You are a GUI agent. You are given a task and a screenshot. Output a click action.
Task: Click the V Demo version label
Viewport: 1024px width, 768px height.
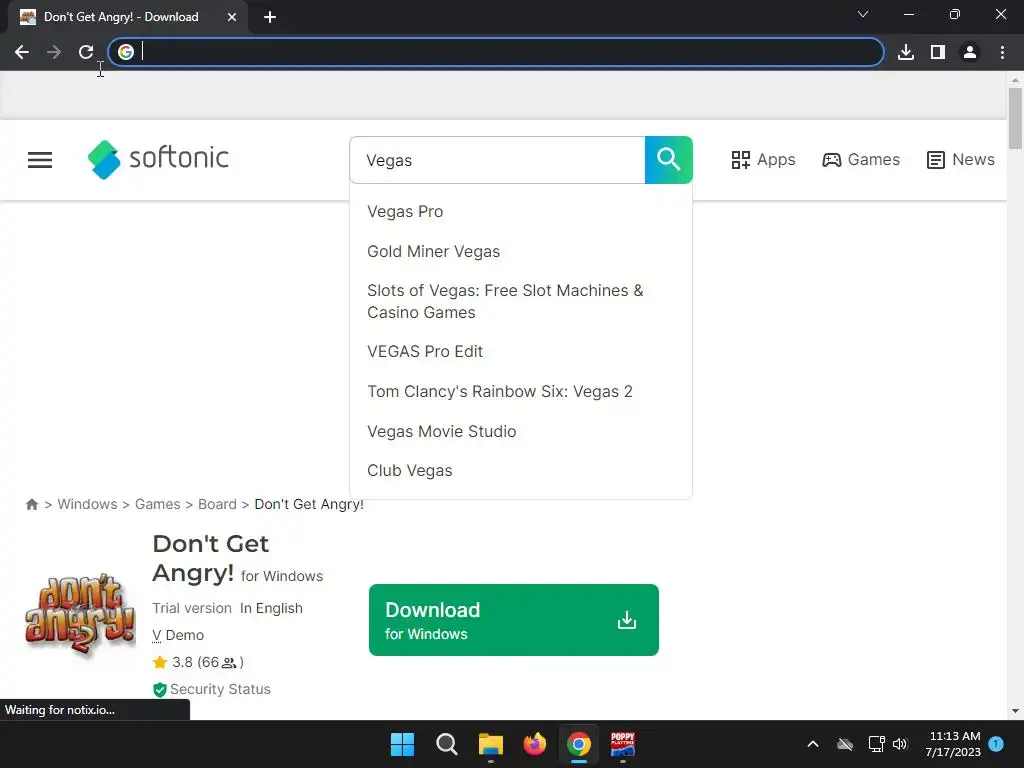pyautogui.click(x=178, y=635)
